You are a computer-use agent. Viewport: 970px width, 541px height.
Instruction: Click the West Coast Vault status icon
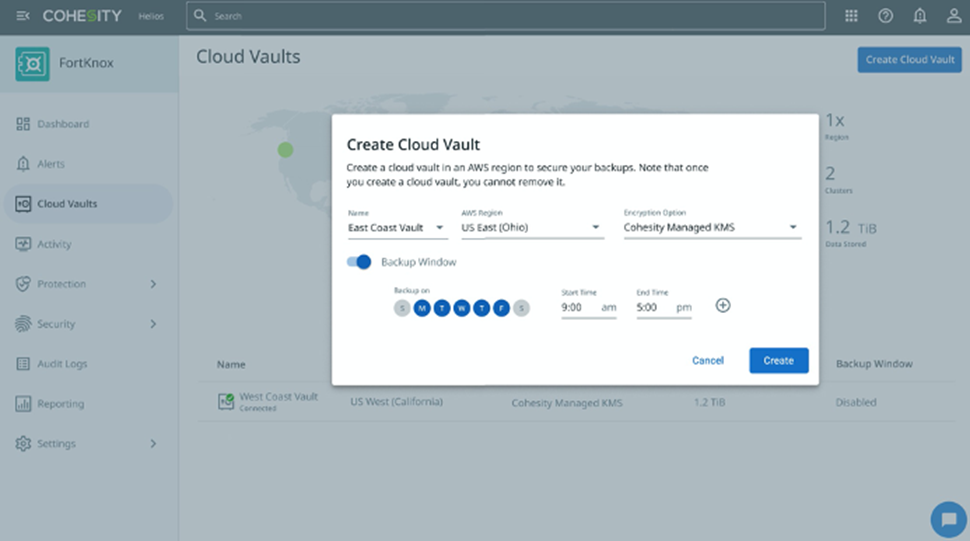point(226,401)
